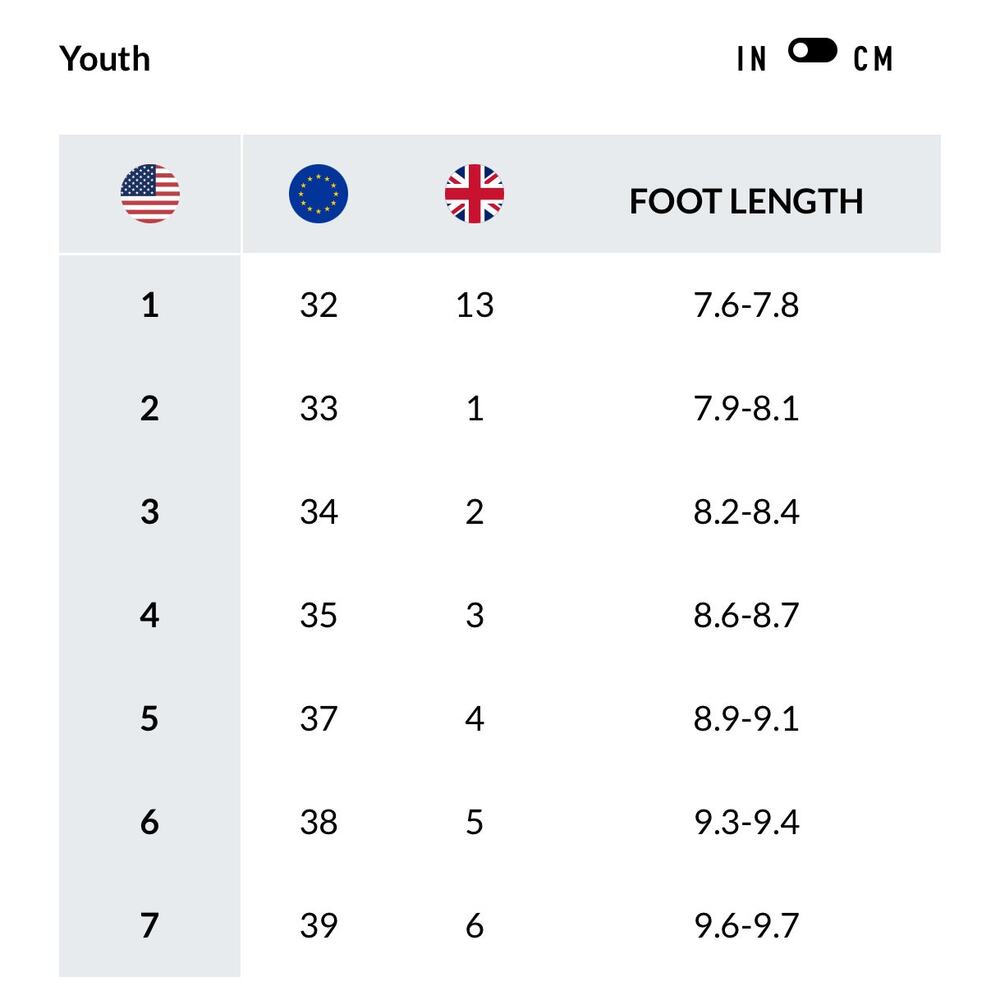Select US size 7 row

click(150, 926)
